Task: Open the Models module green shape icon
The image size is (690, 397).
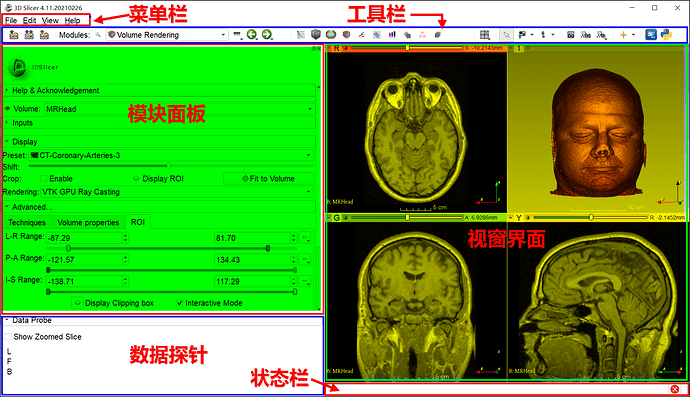Action: click(x=331, y=34)
